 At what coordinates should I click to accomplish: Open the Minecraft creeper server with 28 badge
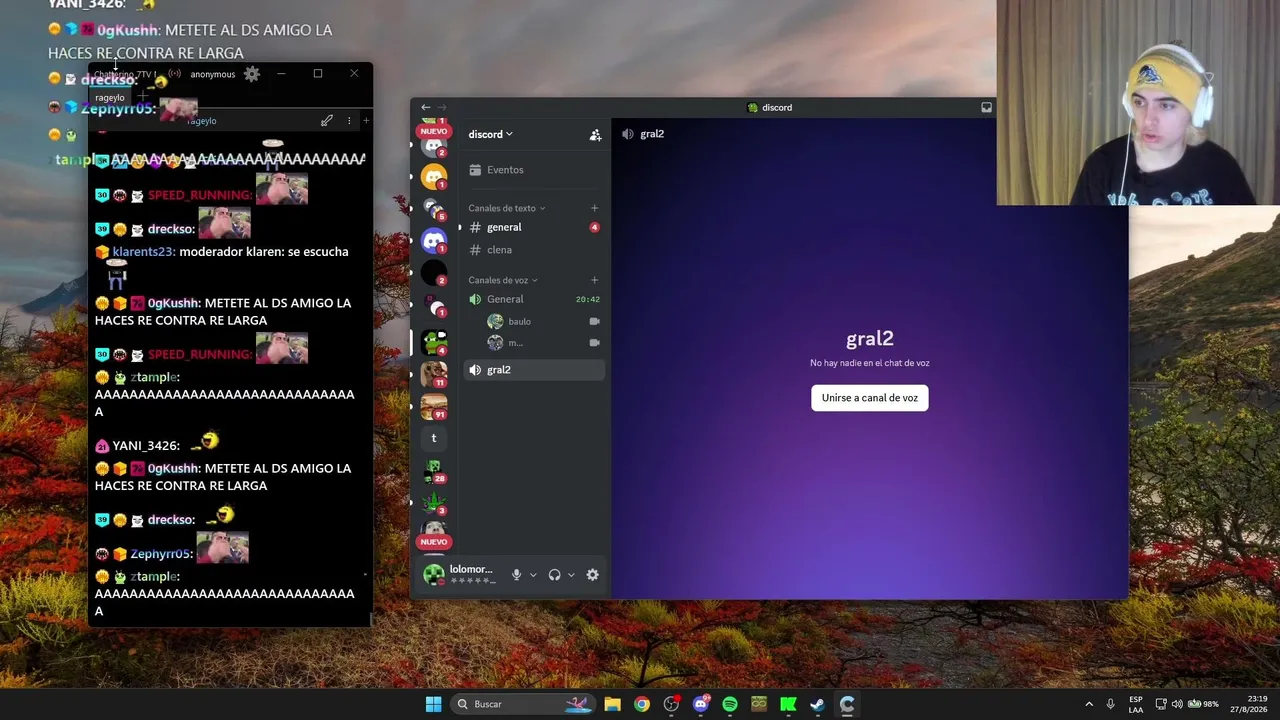click(x=434, y=470)
